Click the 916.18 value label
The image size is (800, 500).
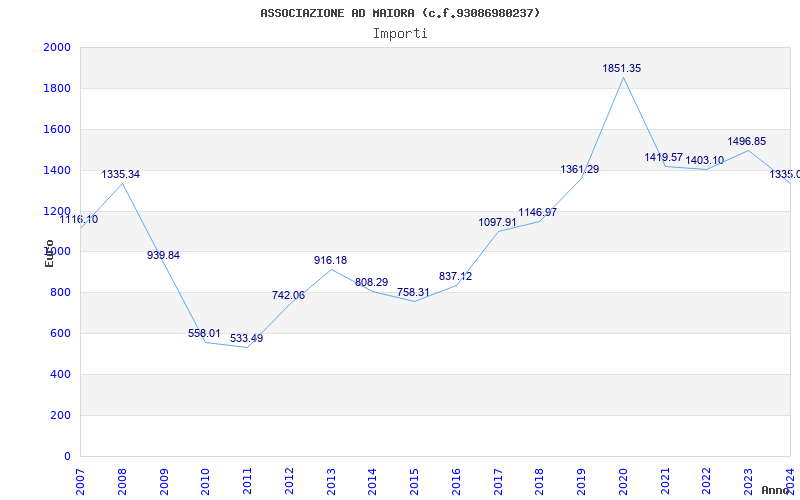coord(330,261)
